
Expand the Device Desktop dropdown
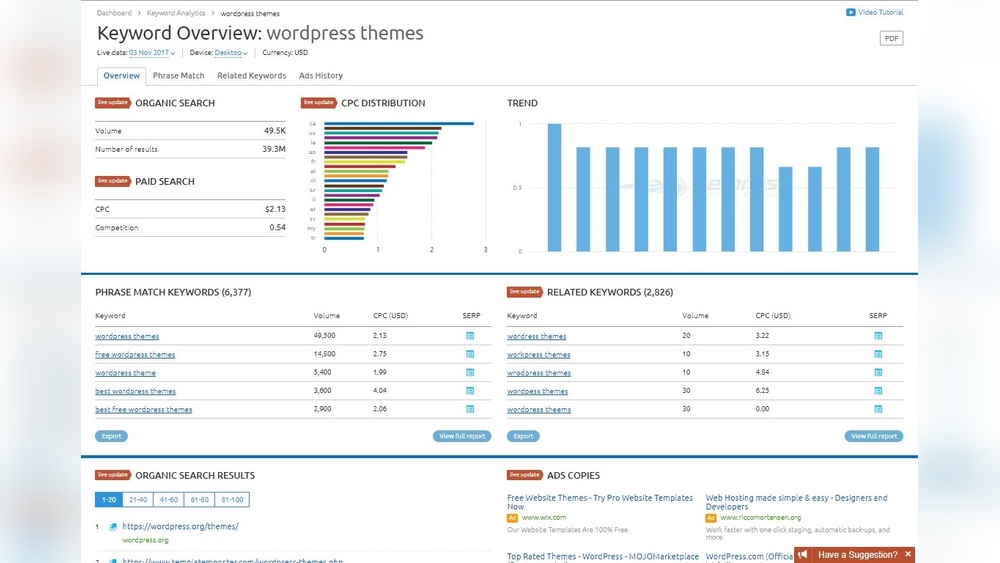(x=231, y=53)
